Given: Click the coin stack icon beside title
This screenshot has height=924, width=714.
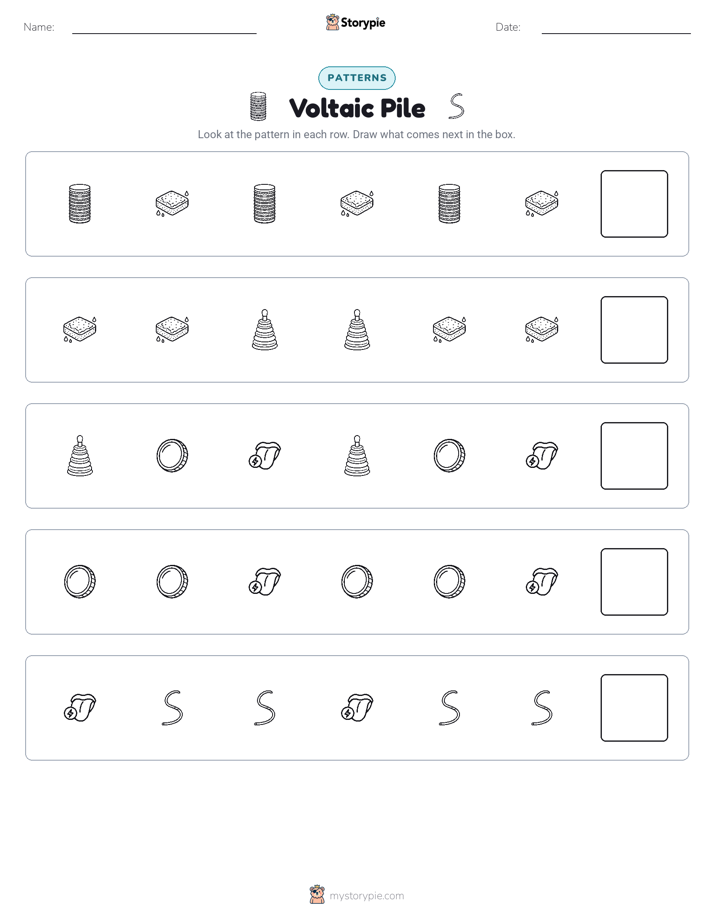Looking at the screenshot, I should click(258, 107).
